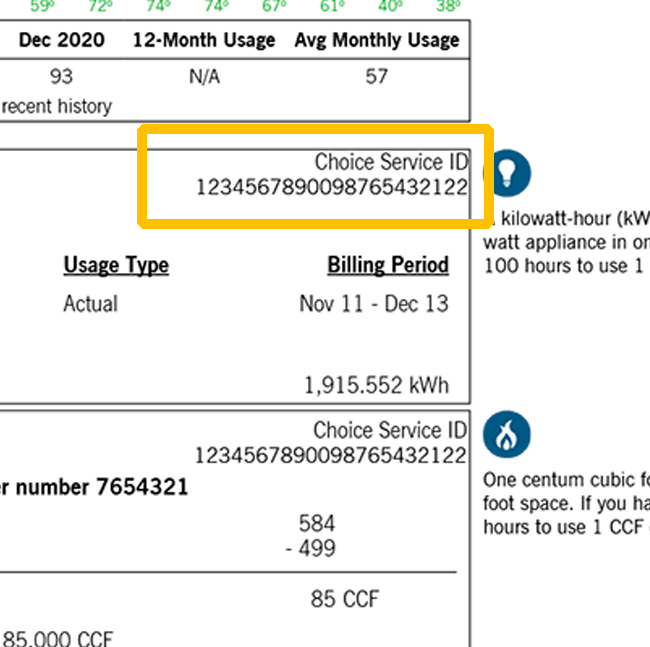The height and width of the screenshot is (647, 650).
Task: Select the Actual usage type value
Action: click(90, 303)
